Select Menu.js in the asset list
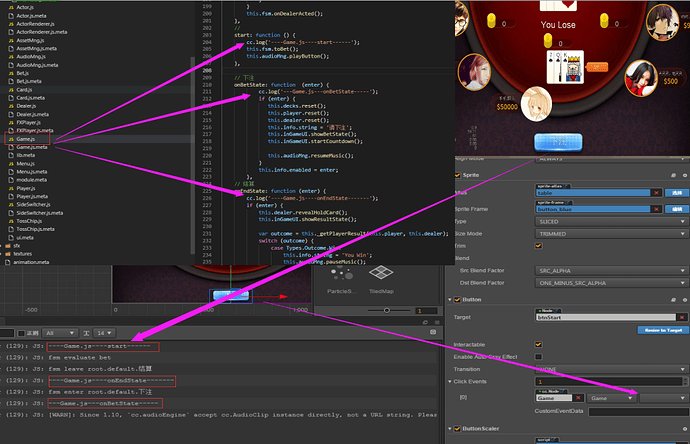 (x=25, y=164)
